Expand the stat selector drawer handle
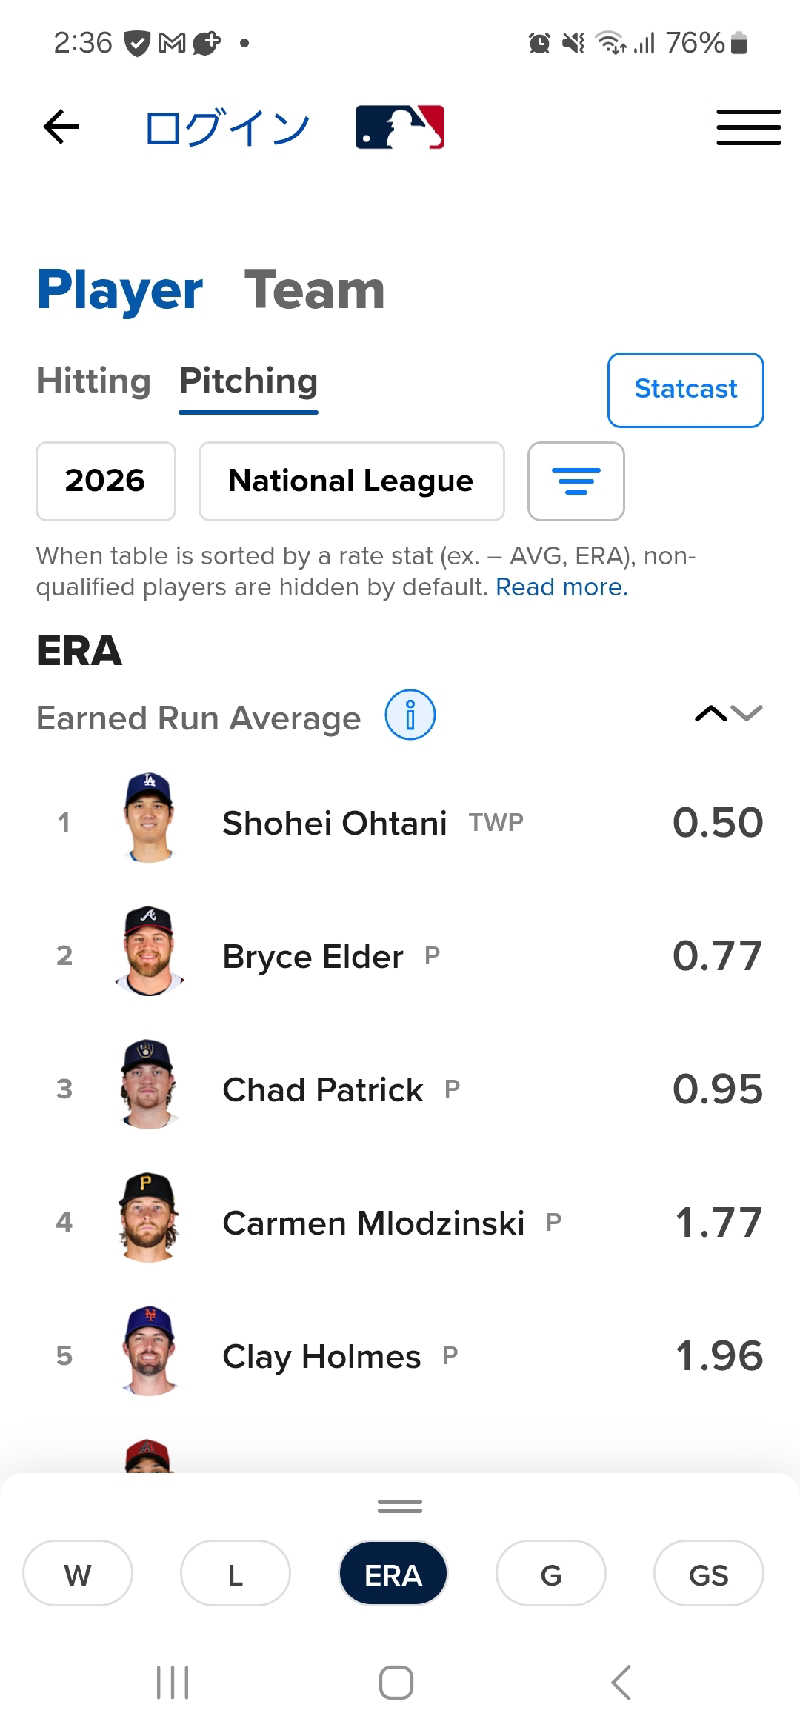The width and height of the screenshot is (800, 1732). [400, 1506]
